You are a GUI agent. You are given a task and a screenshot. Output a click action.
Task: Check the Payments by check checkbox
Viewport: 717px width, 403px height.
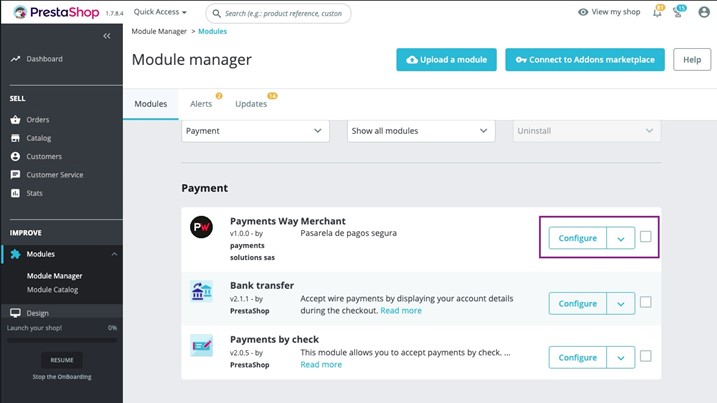click(645, 356)
